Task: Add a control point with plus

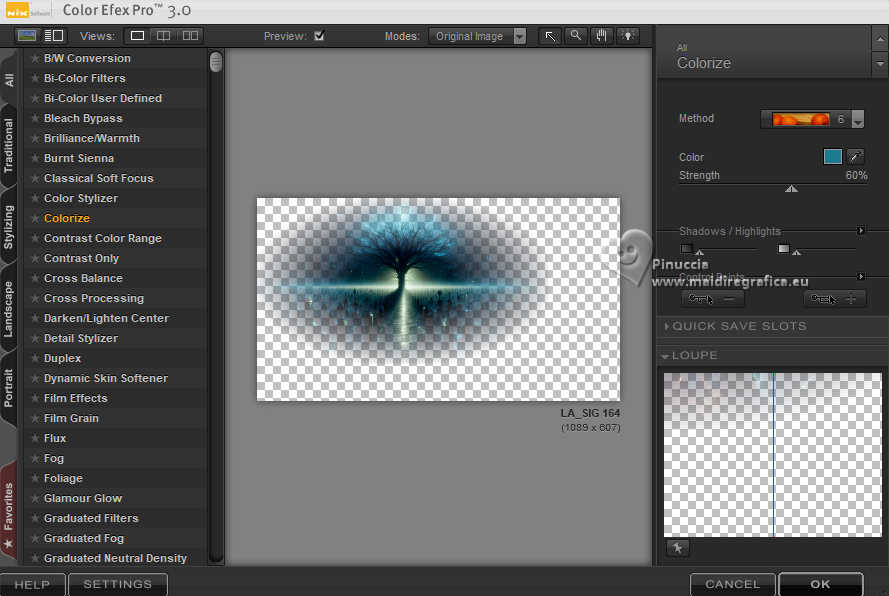Action: tap(835, 299)
